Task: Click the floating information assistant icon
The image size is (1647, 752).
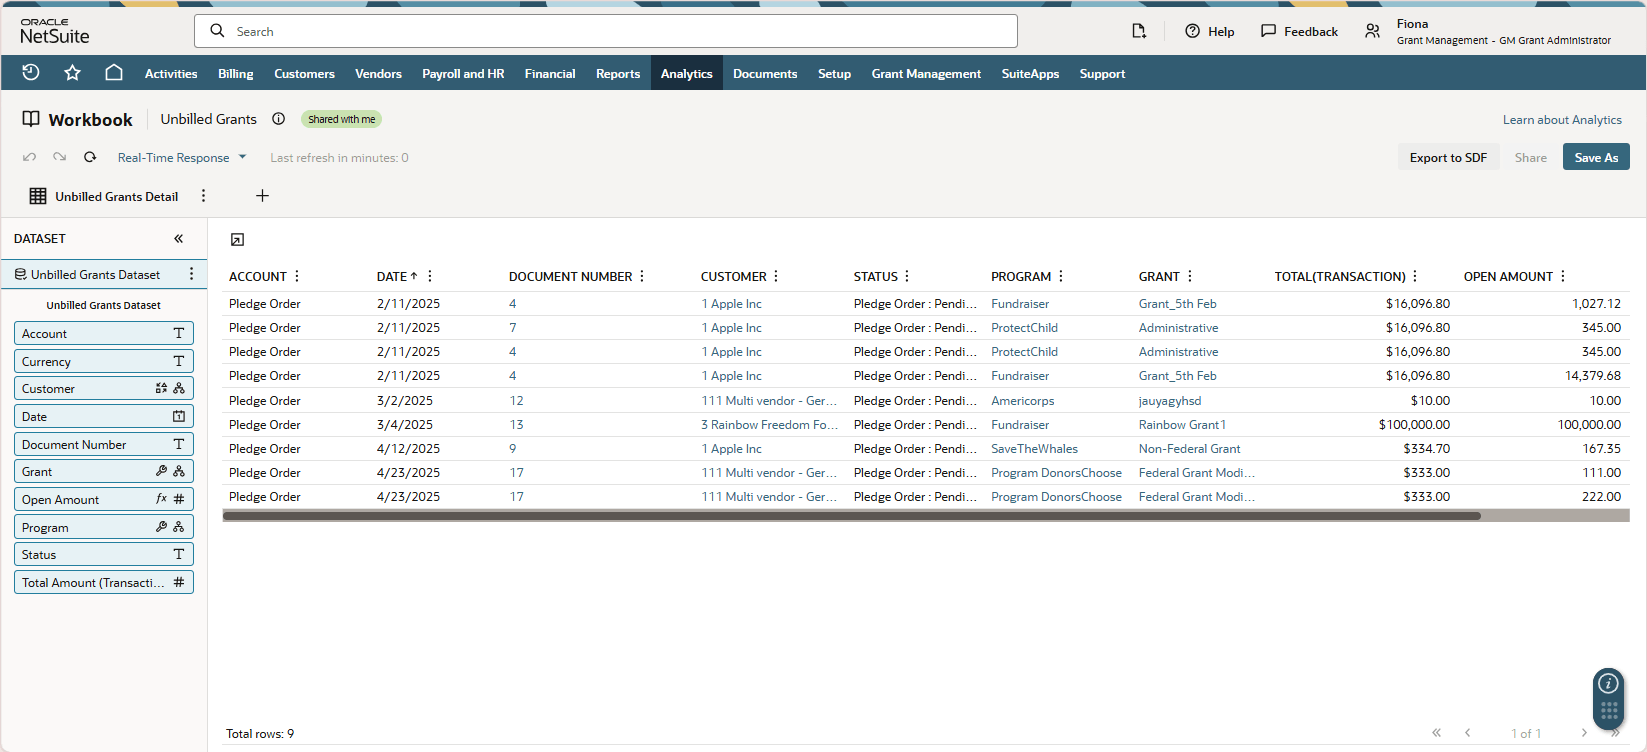Action: [x=1608, y=684]
